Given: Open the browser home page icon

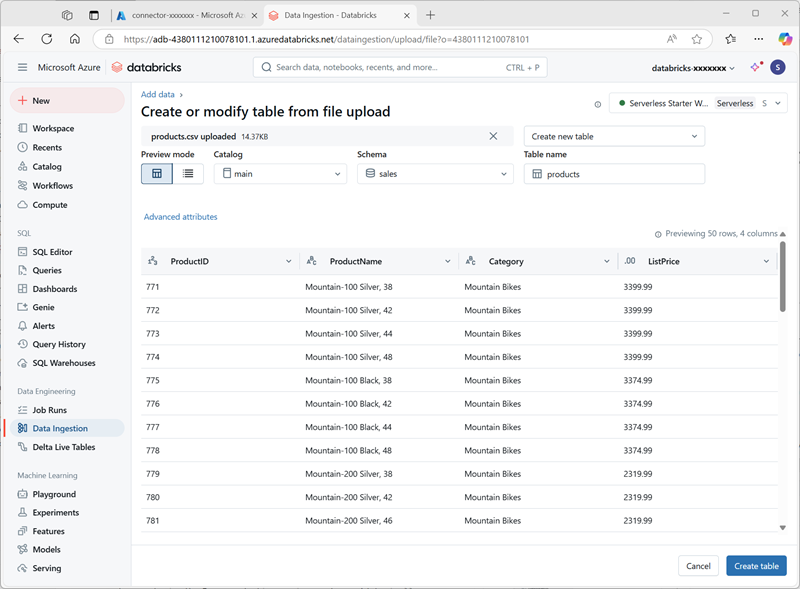Looking at the screenshot, I should (75, 39).
